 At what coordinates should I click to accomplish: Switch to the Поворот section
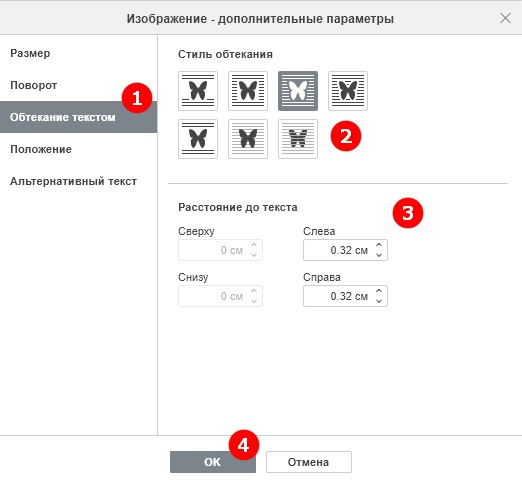coord(78,85)
